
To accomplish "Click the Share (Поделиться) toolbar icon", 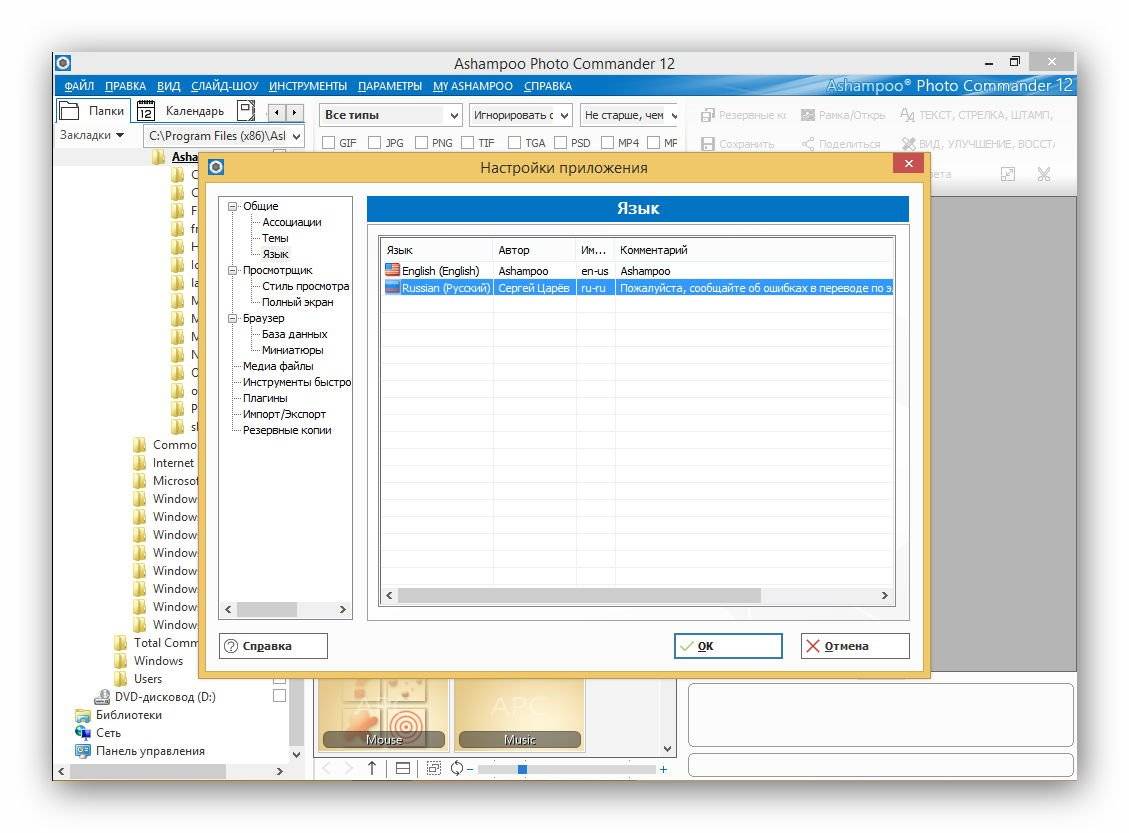I will 808,144.
